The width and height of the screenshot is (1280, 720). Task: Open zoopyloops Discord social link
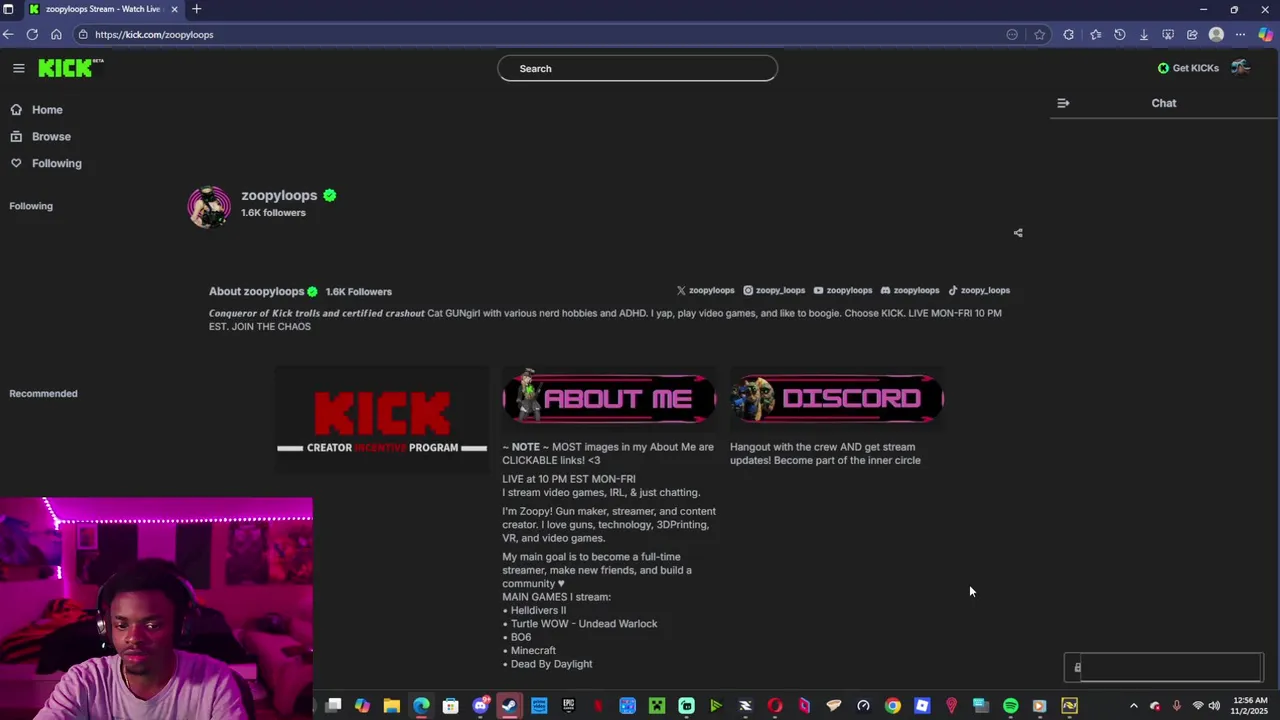pyautogui.click(x=910, y=290)
